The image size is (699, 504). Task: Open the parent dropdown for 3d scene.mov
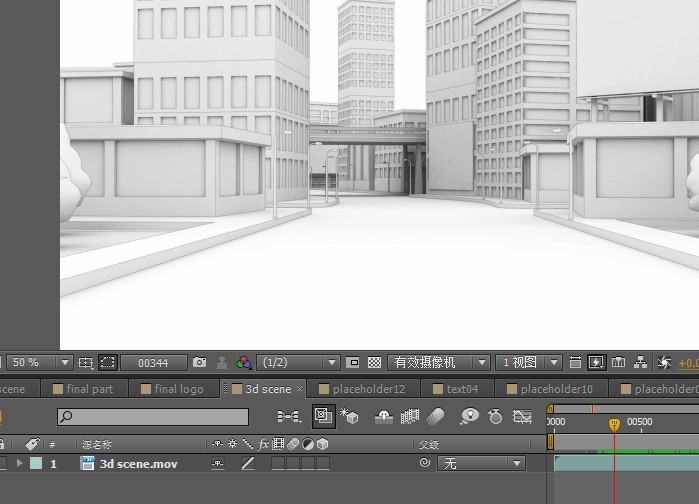[482, 464]
